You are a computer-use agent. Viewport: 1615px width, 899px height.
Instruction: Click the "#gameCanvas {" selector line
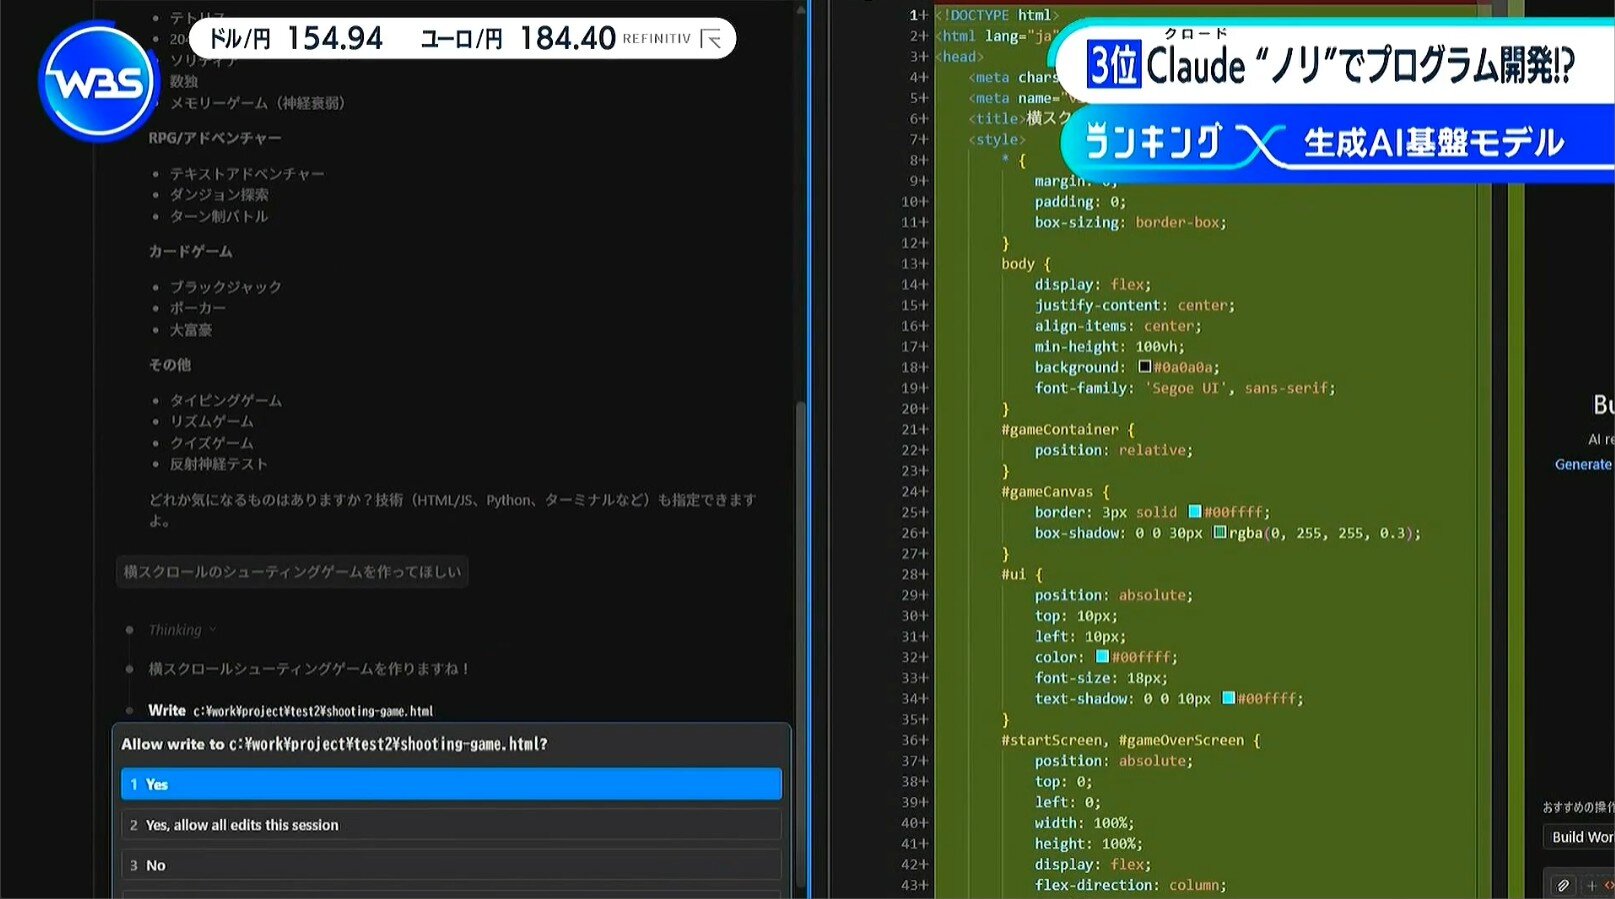(x=1056, y=492)
